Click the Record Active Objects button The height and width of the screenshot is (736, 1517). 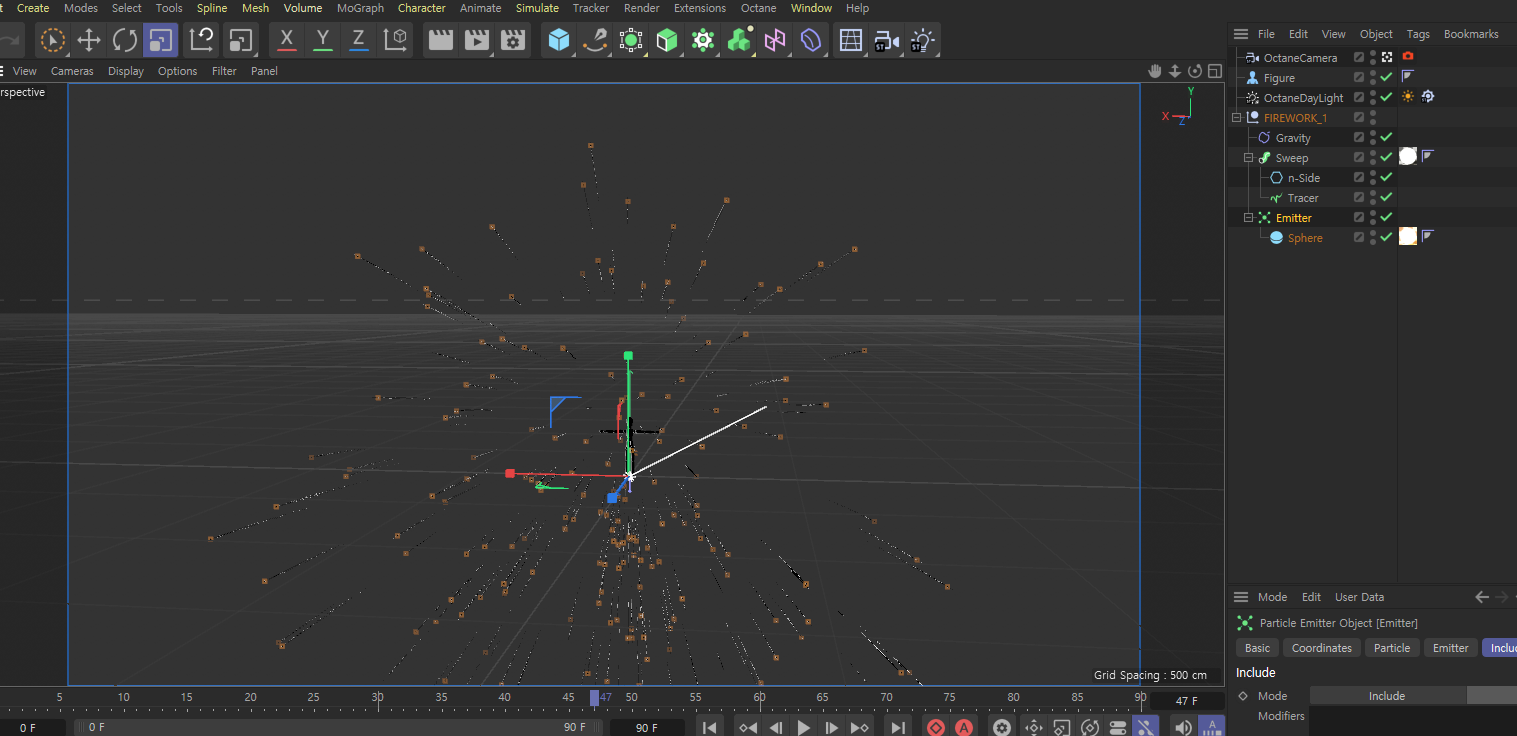[936, 728]
